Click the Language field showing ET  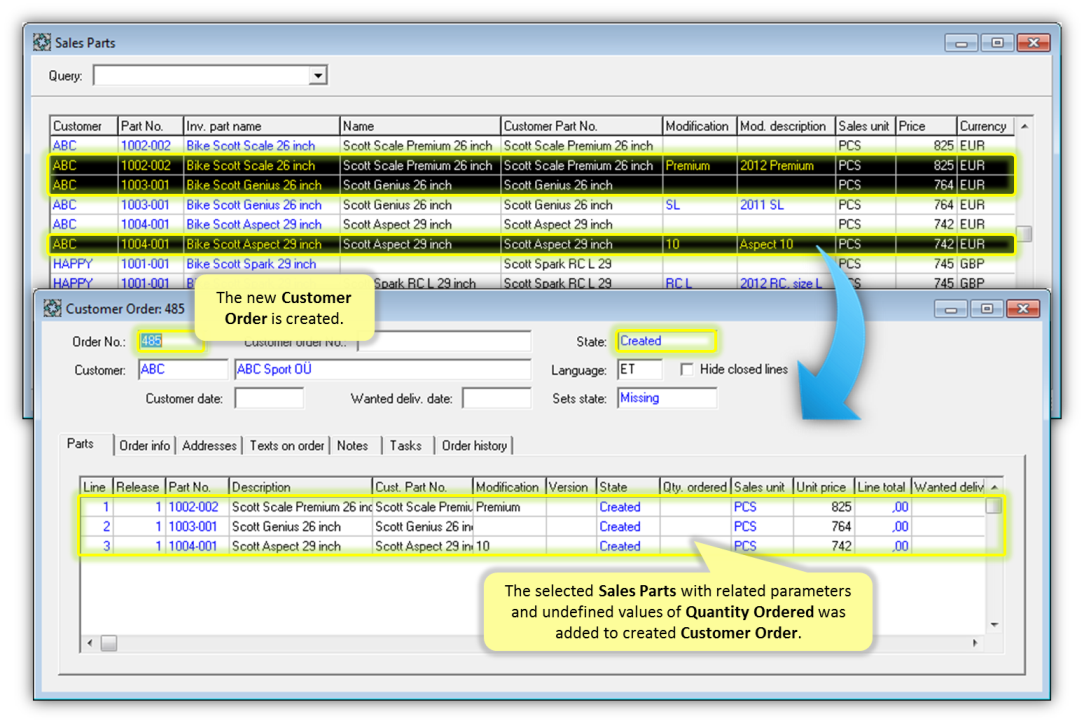click(x=639, y=370)
